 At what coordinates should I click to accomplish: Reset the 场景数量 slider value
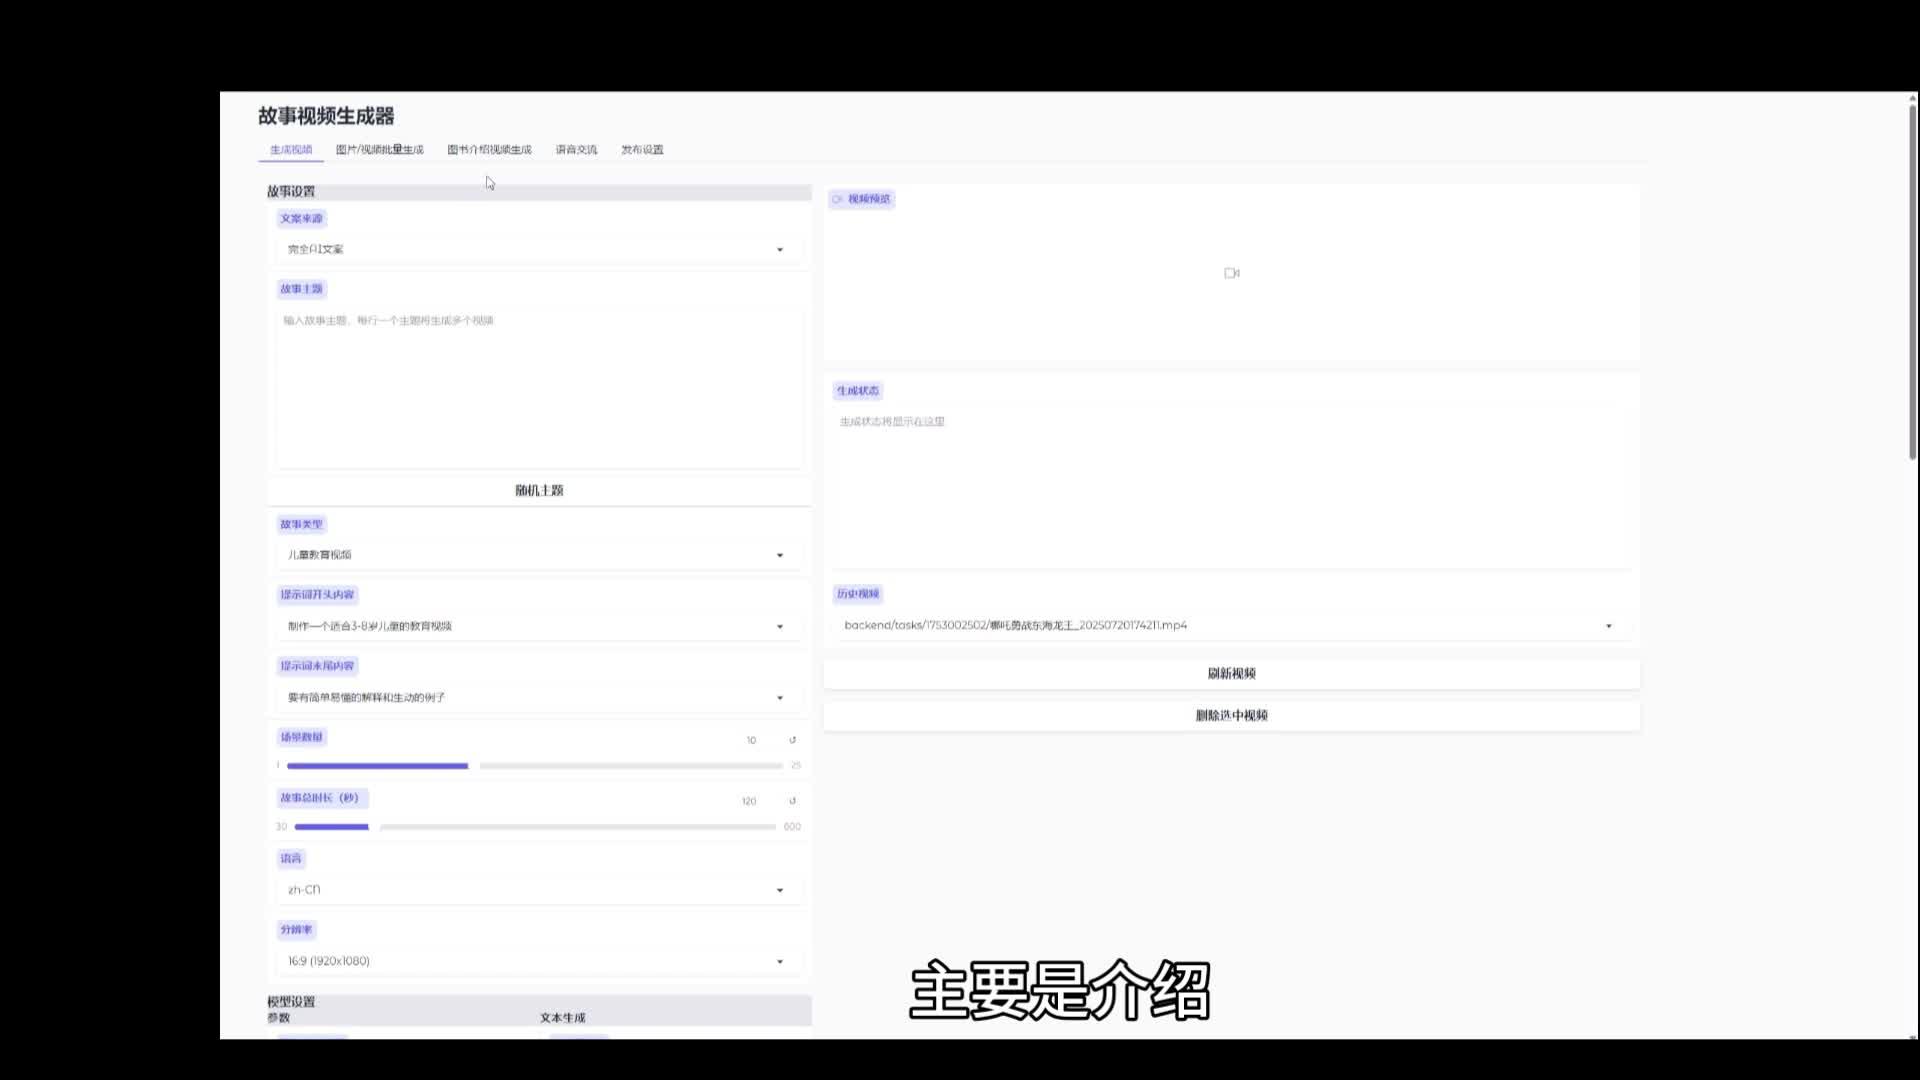point(792,740)
